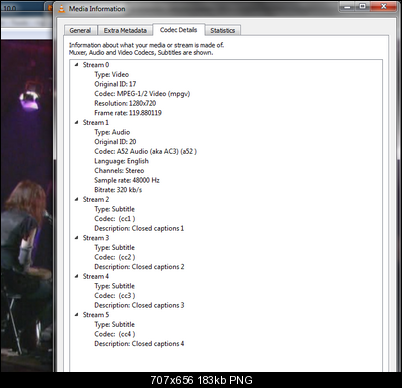The height and width of the screenshot is (388, 402).
Task: Switch to the General tab
Action: (80, 30)
